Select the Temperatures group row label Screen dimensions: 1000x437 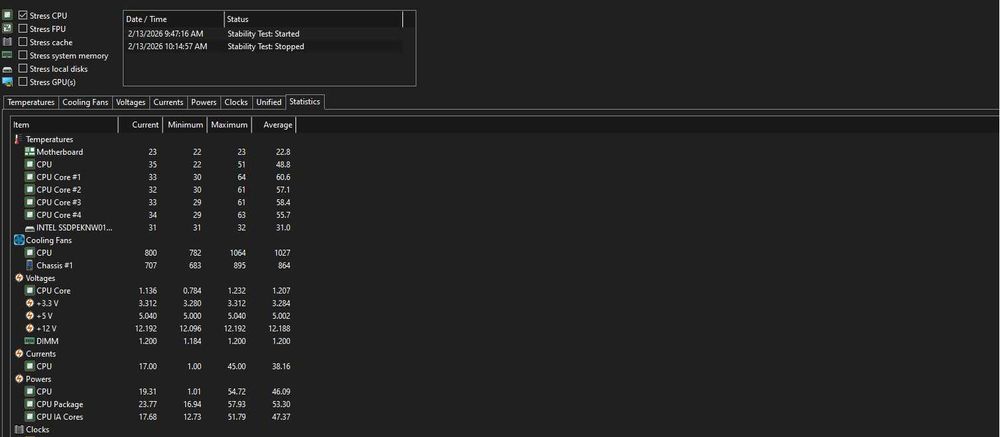(x=49, y=139)
